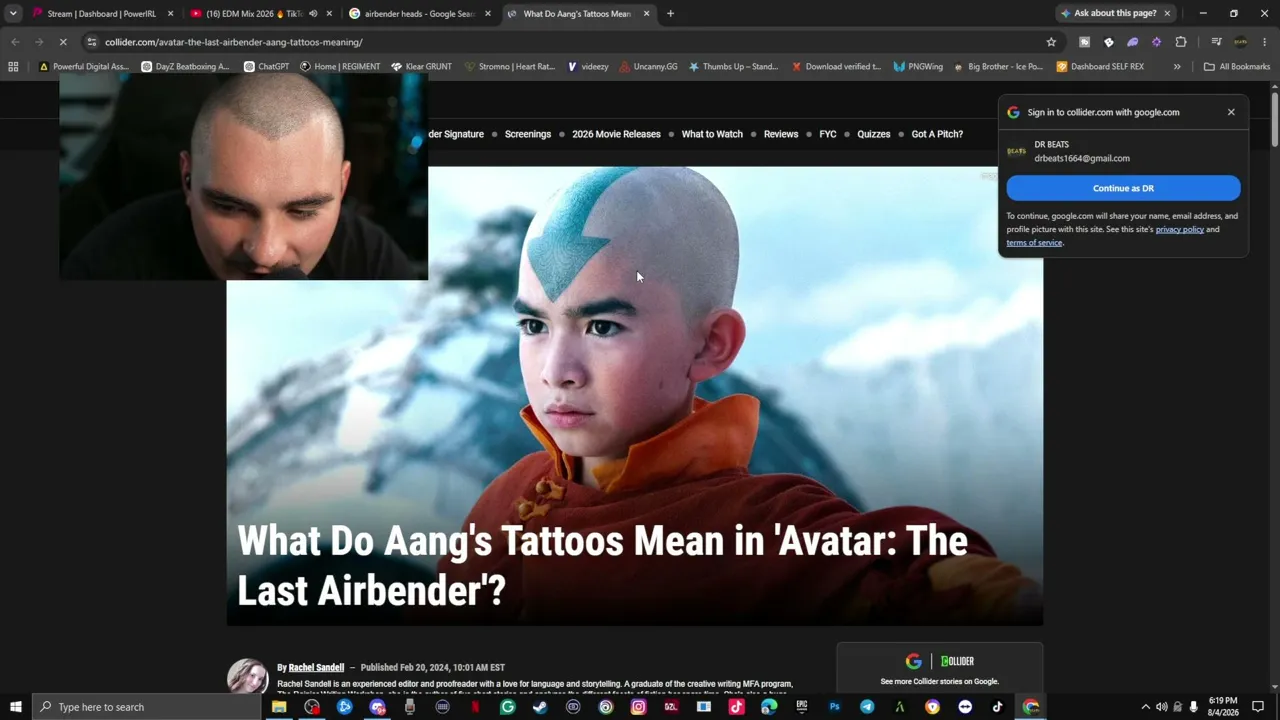Open the apps grid in bookmarks bar
Image resolution: width=1280 pixels, height=720 pixels.
pyautogui.click(x=13, y=67)
